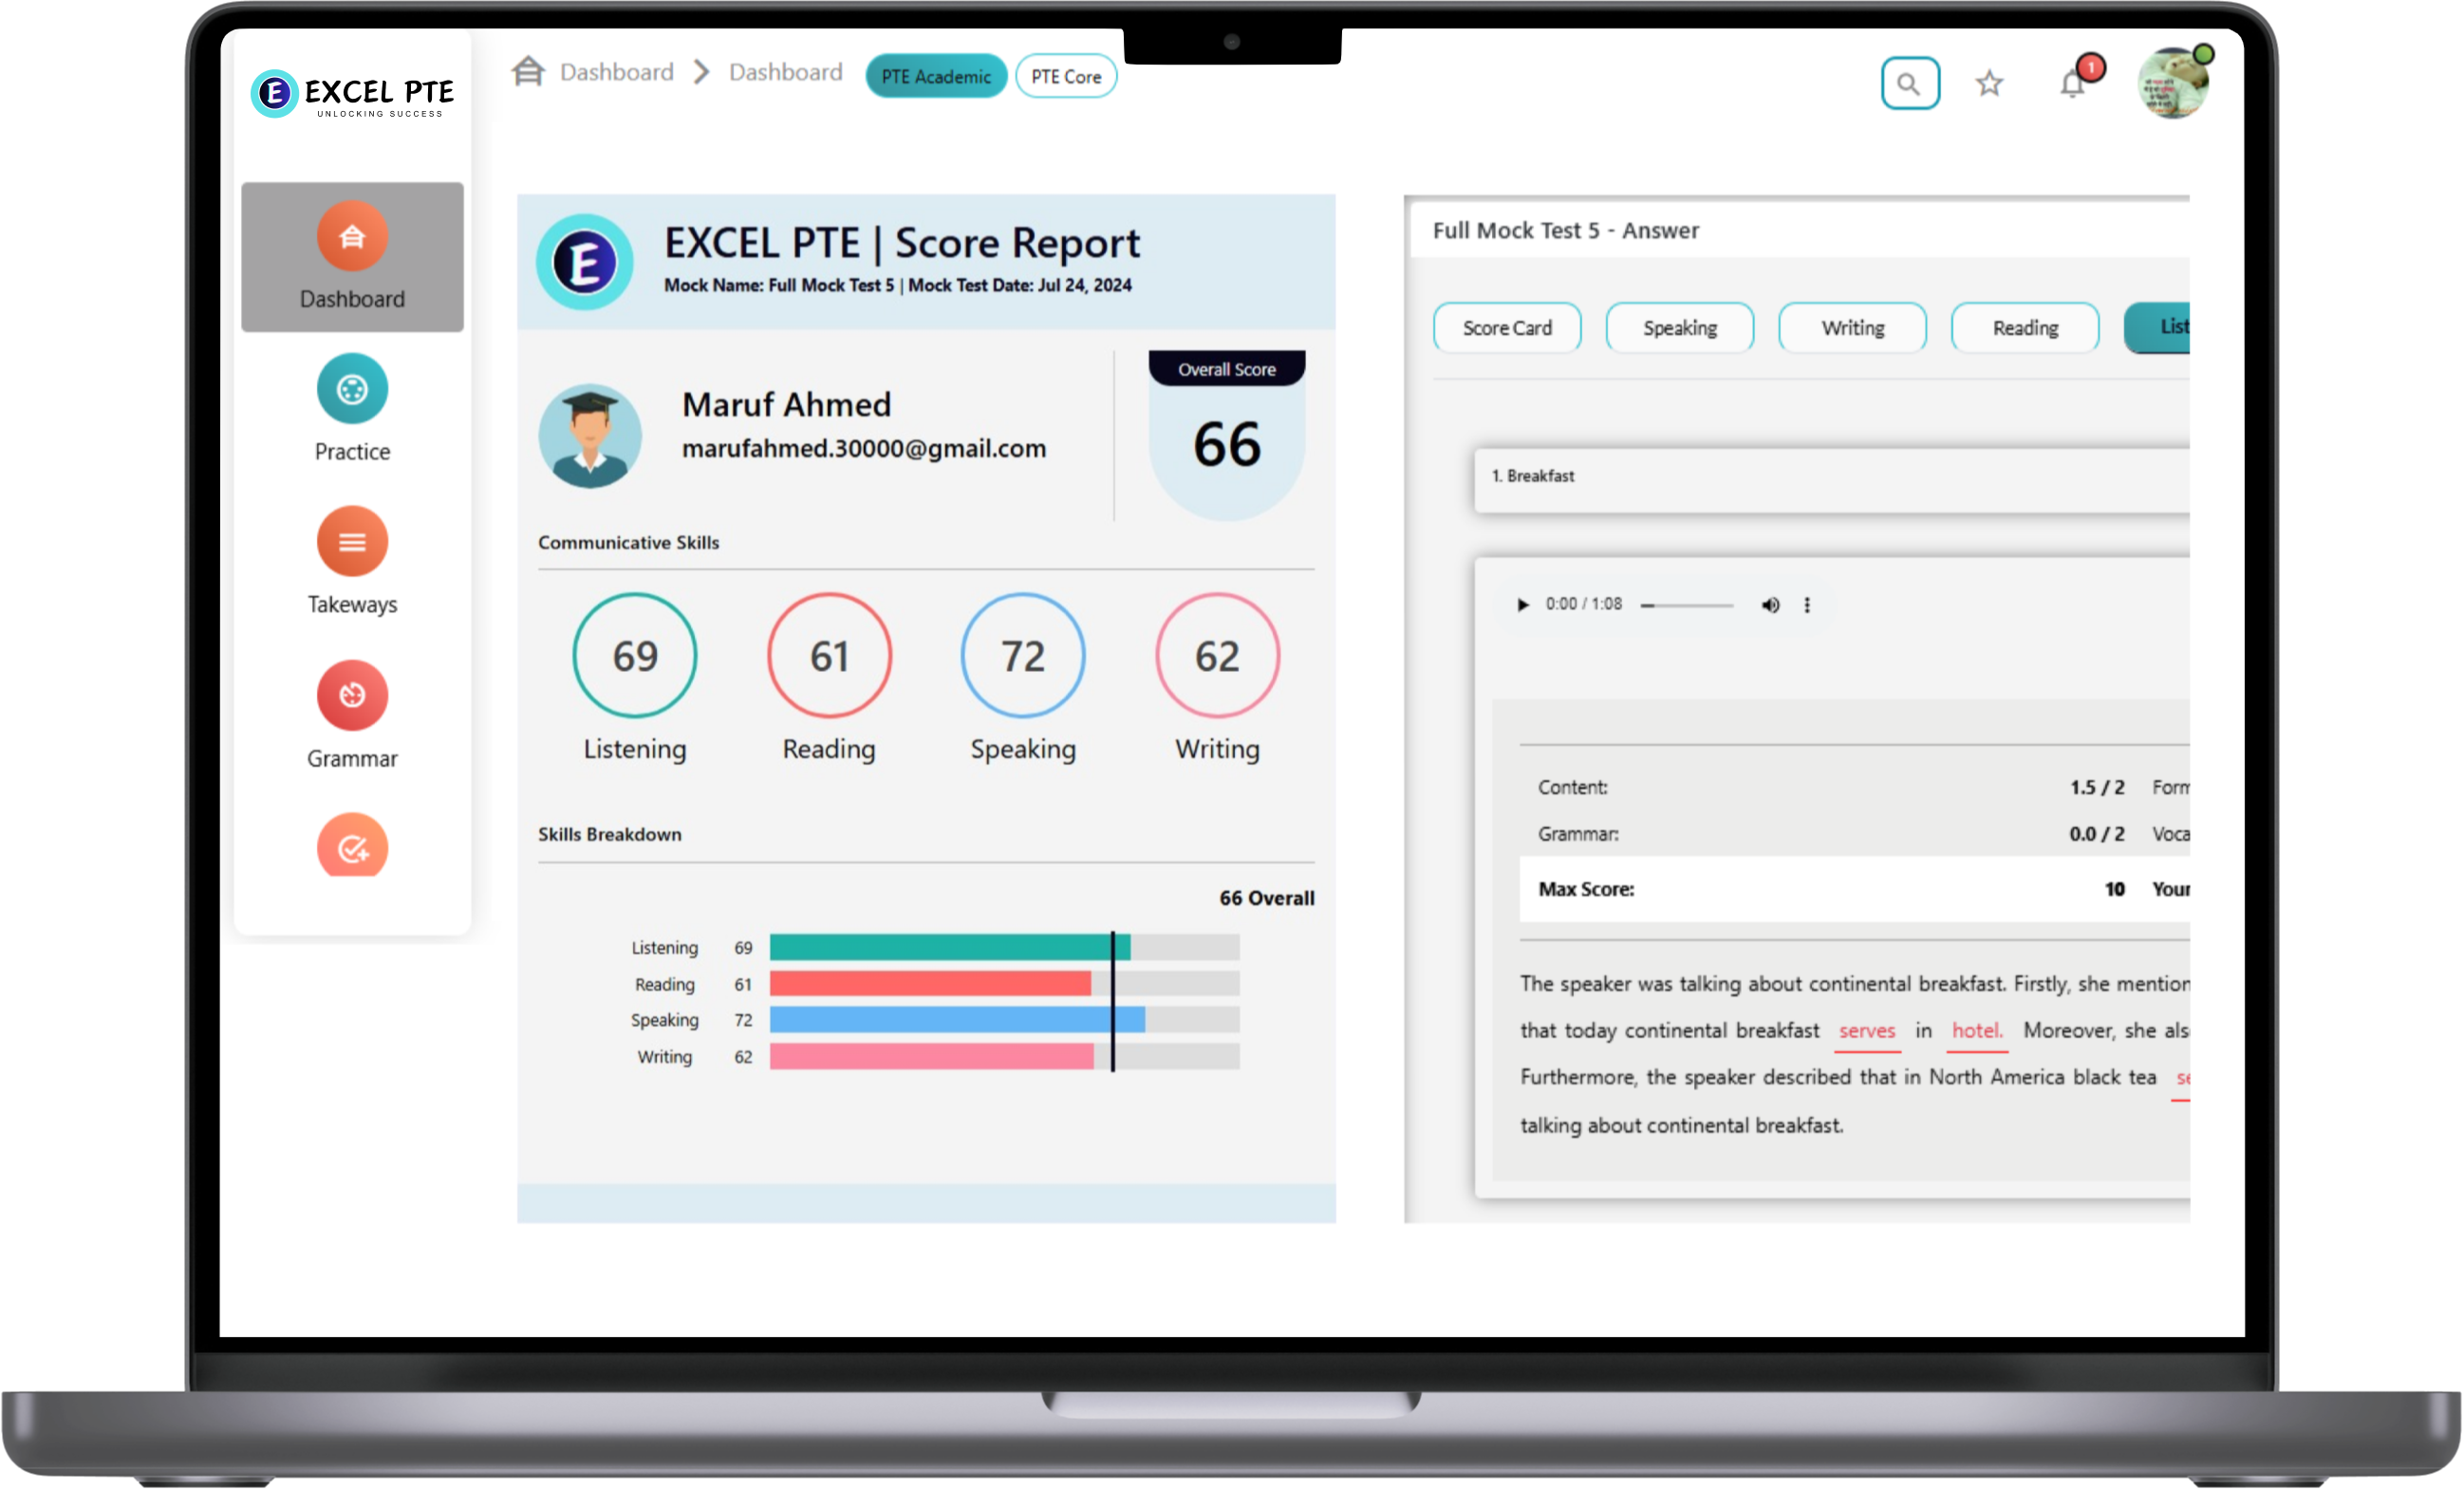Click the partly visible orange checkmark sidebar icon
This screenshot has height=1490, width=2464.
tap(352, 846)
